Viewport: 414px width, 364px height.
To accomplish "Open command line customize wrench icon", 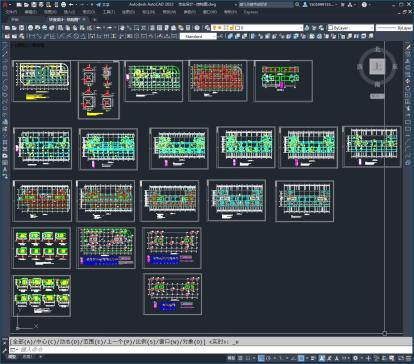I will [x=5, y=350].
